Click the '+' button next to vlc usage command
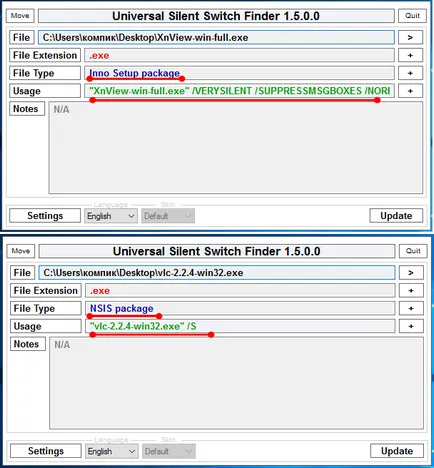Viewport: 434px width, 468px height. pos(411,326)
